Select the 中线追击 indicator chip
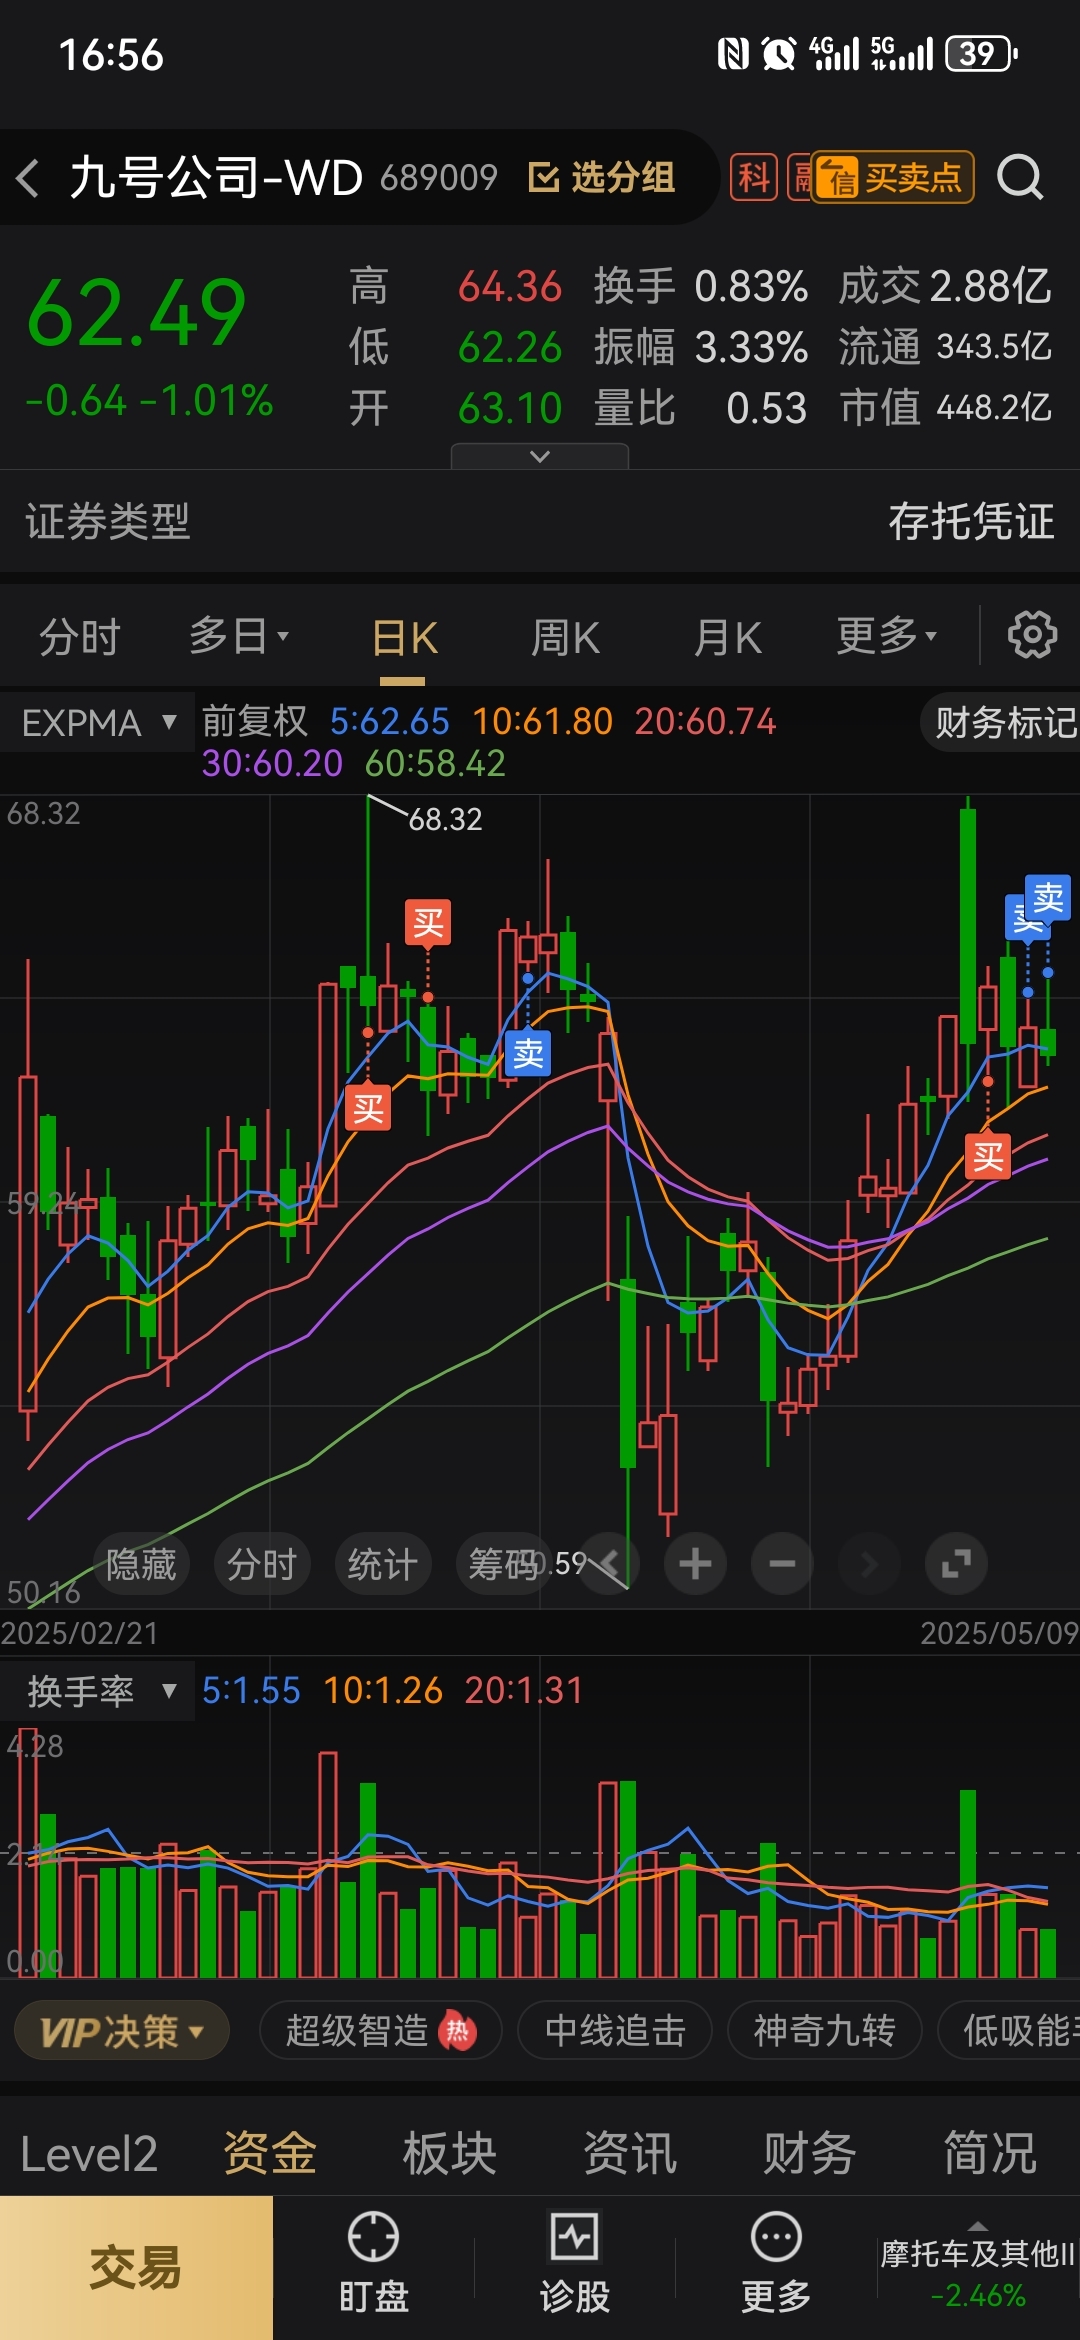The image size is (1080, 2340). (615, 2031)
